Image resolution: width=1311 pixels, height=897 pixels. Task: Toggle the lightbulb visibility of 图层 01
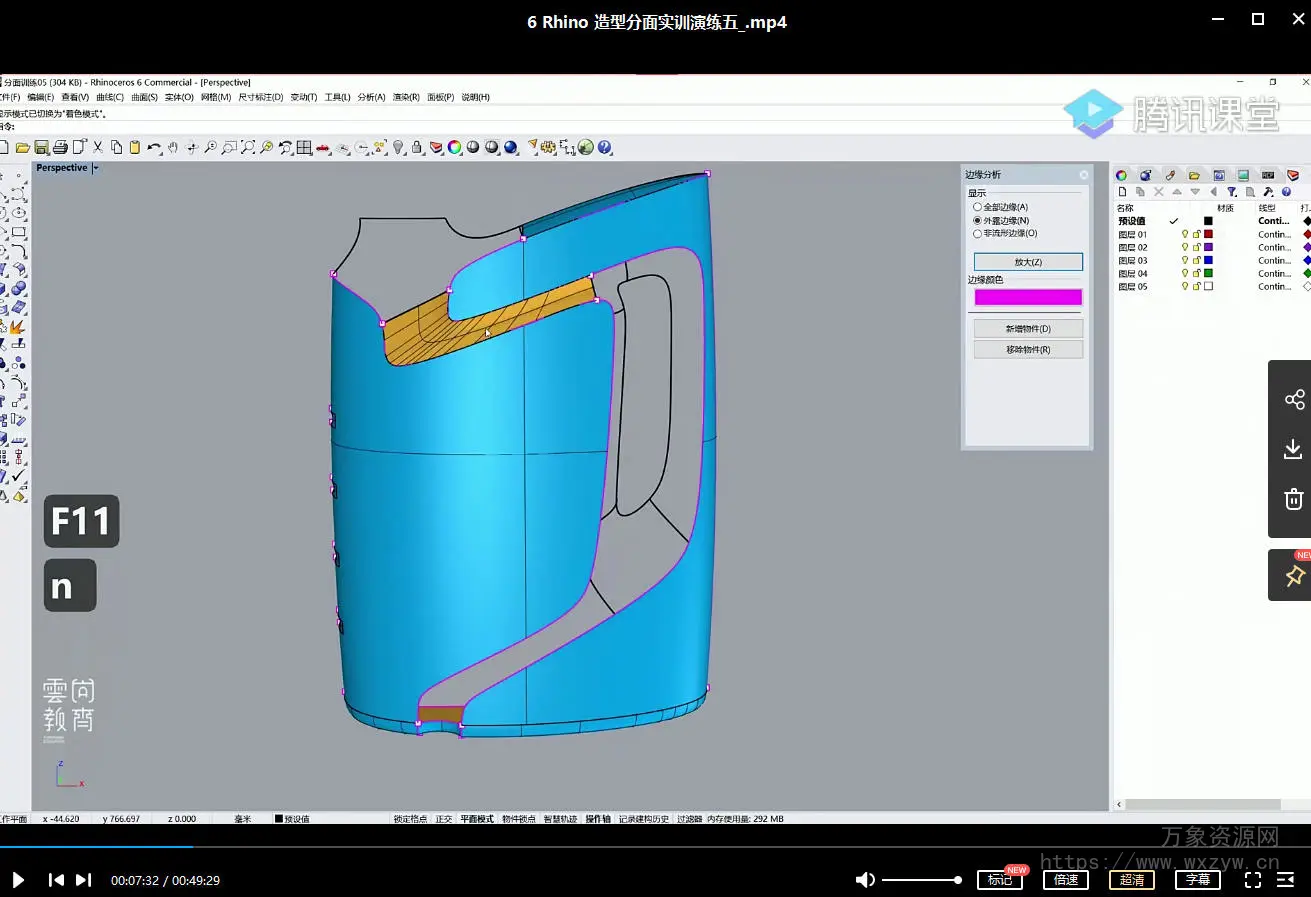point(1185,234)
